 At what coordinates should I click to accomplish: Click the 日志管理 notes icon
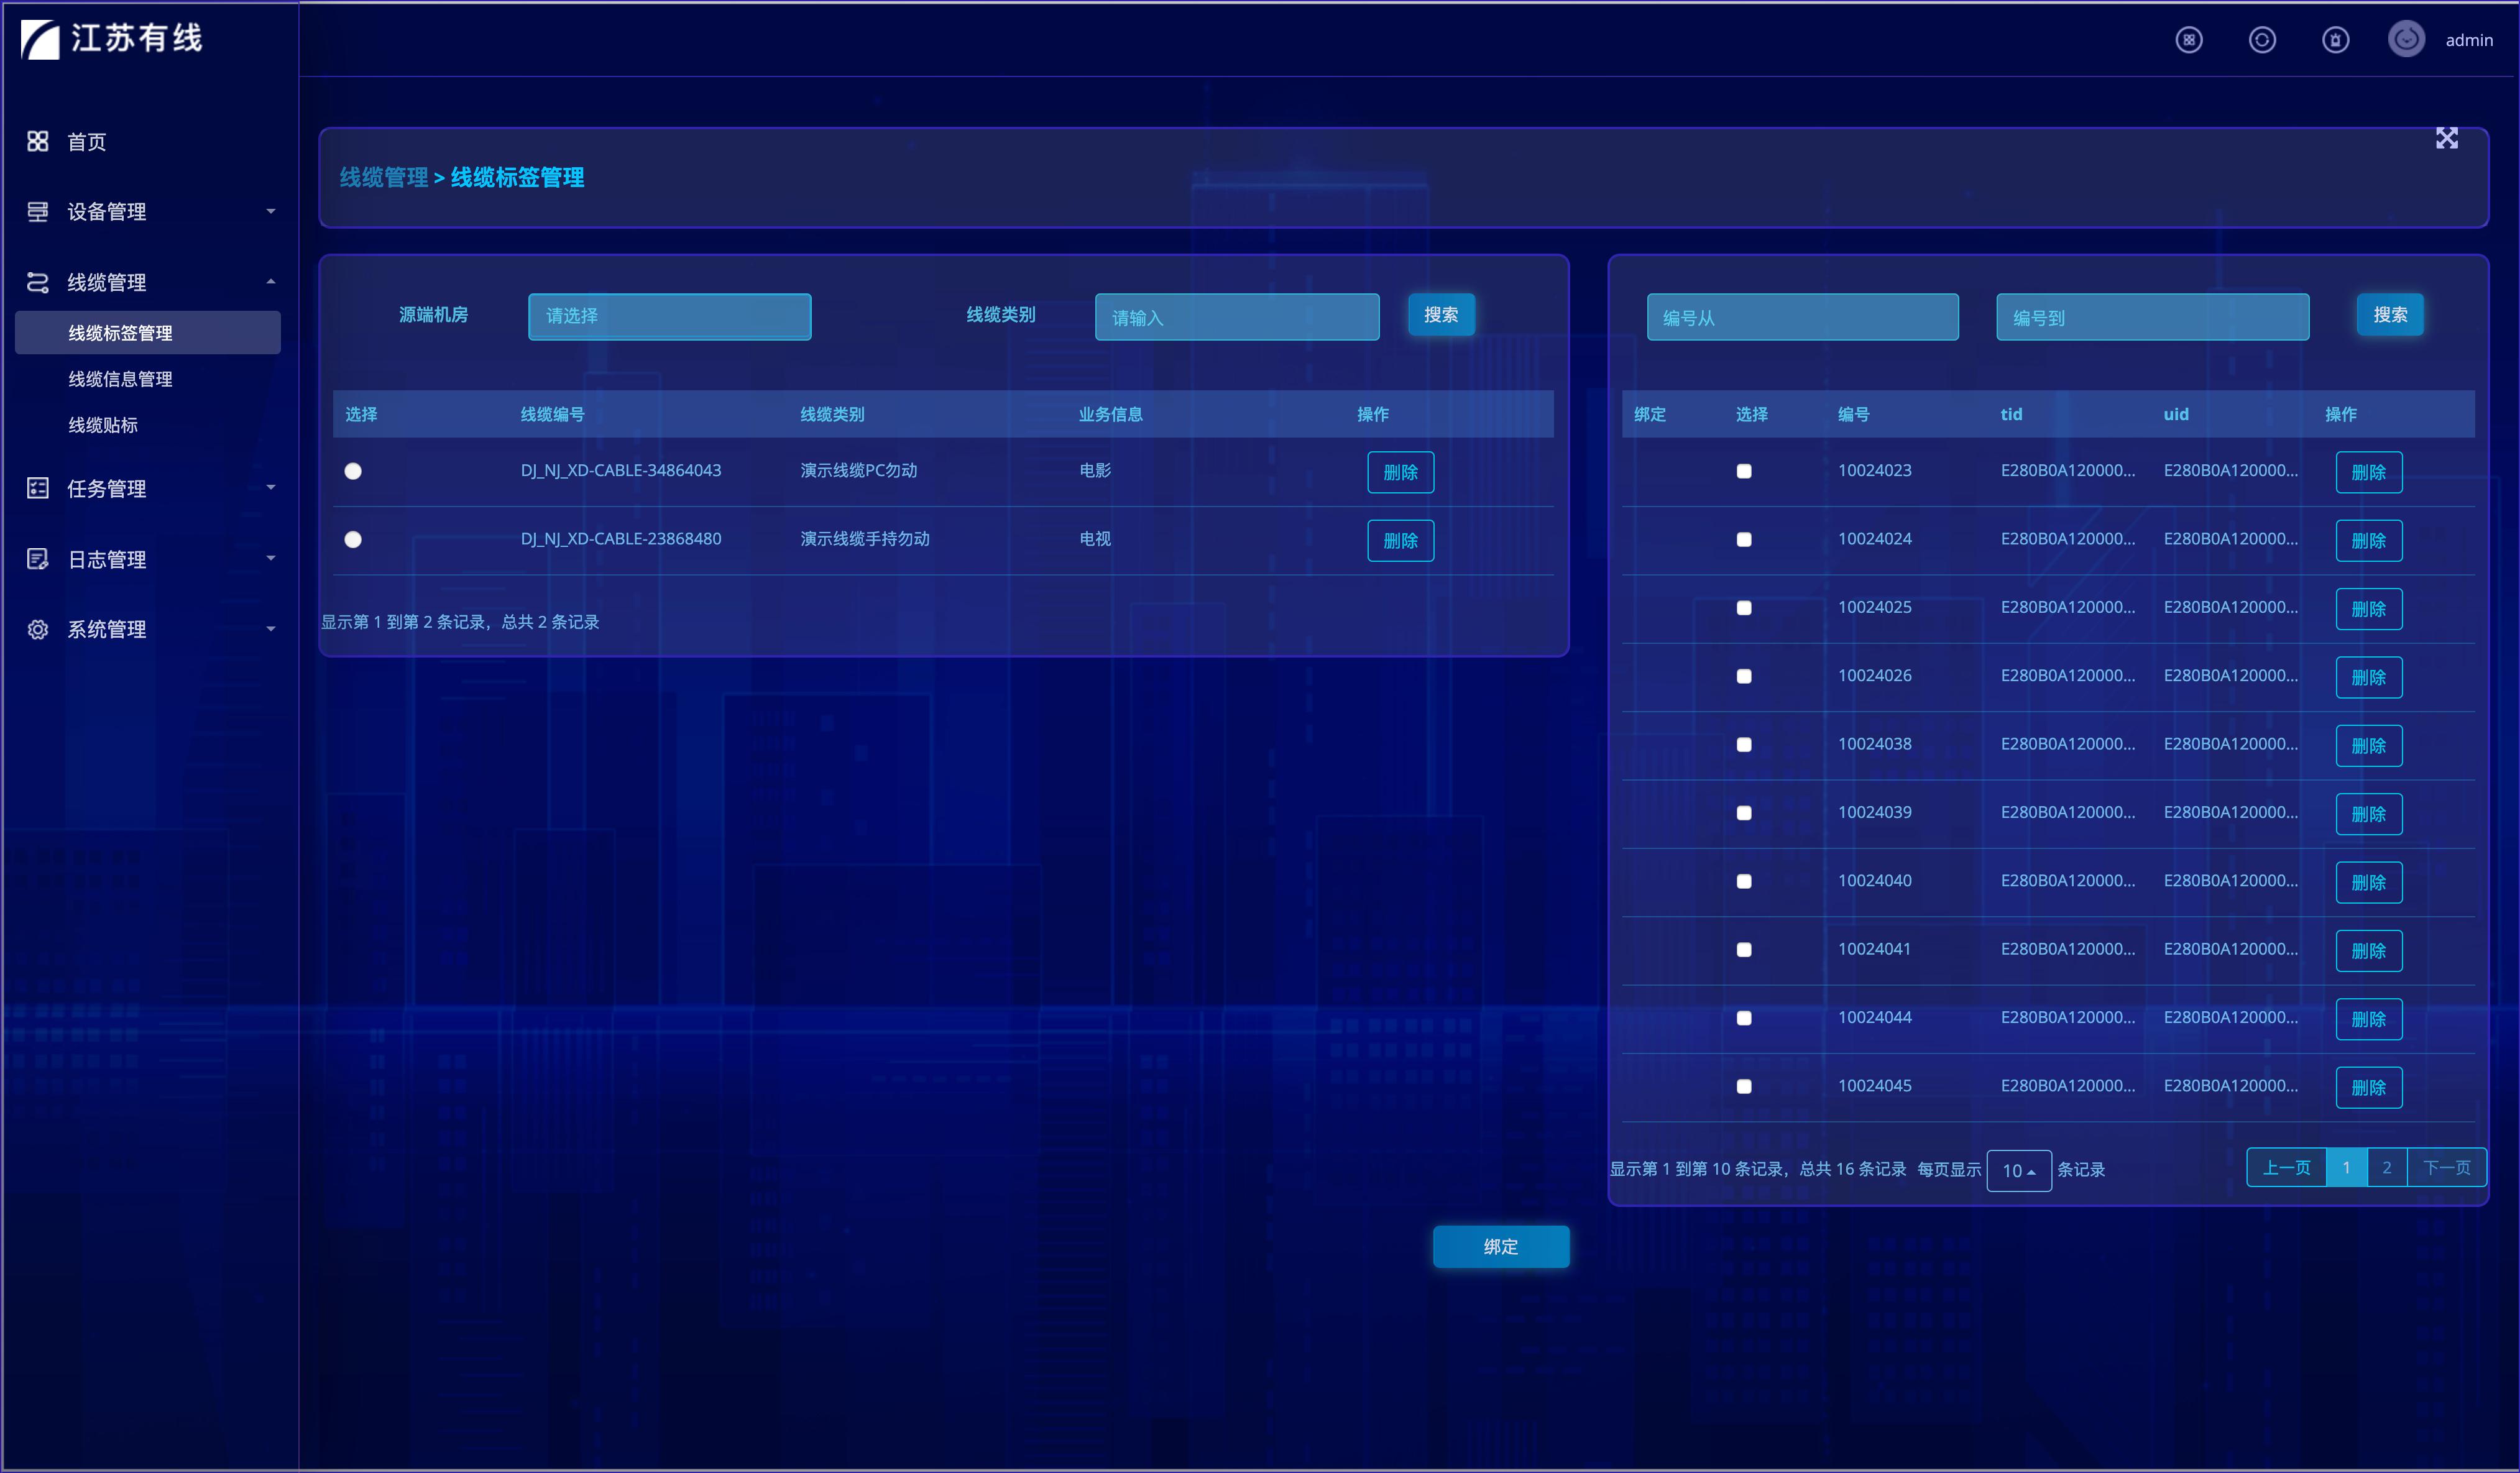pyautogui.click(x=37, y=559)
